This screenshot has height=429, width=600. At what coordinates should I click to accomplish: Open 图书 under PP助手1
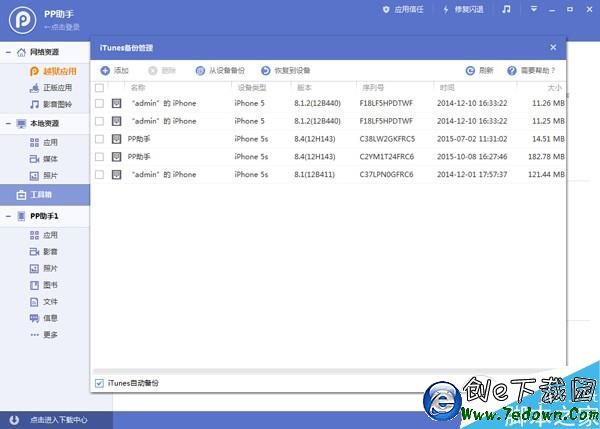44,285
